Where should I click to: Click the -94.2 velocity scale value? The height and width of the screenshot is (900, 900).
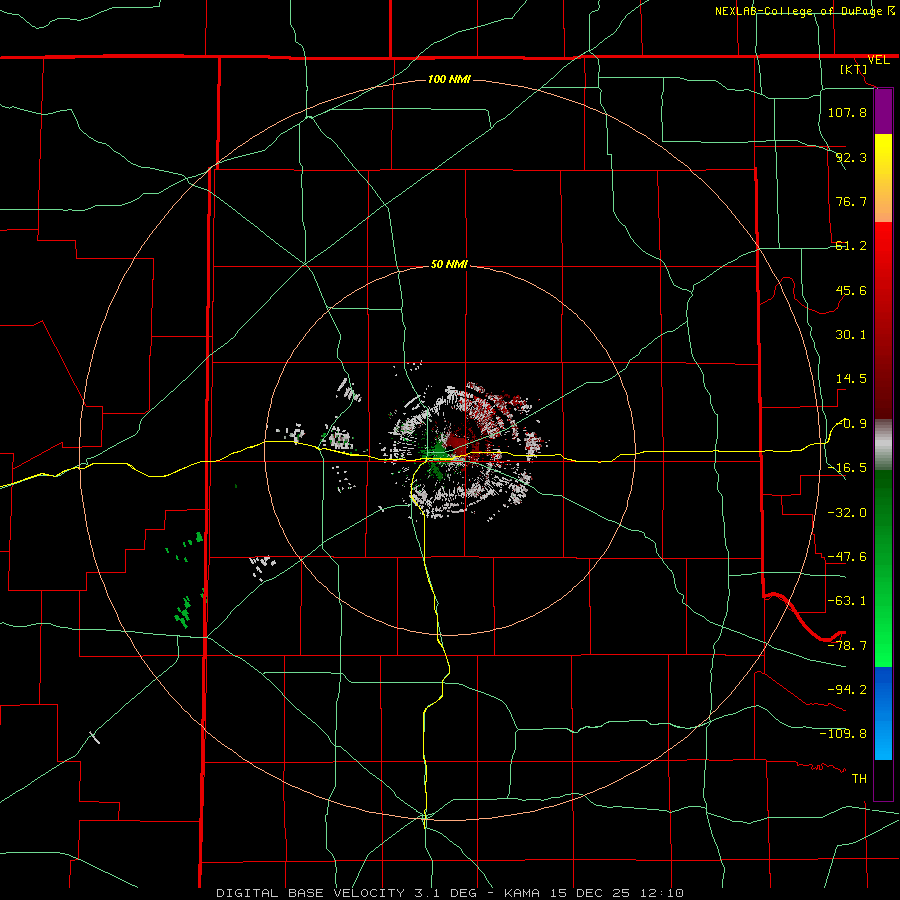click(847, 689)
